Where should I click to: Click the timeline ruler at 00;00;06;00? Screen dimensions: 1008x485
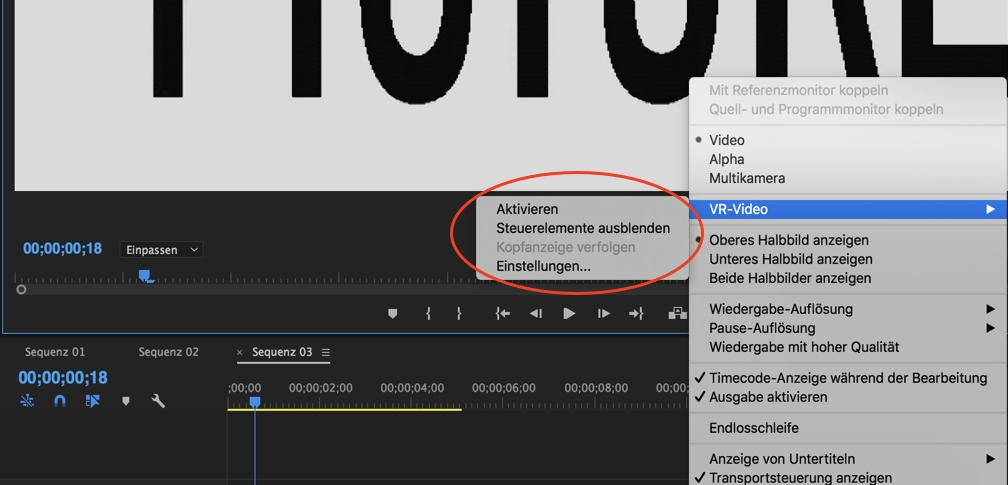503,388
